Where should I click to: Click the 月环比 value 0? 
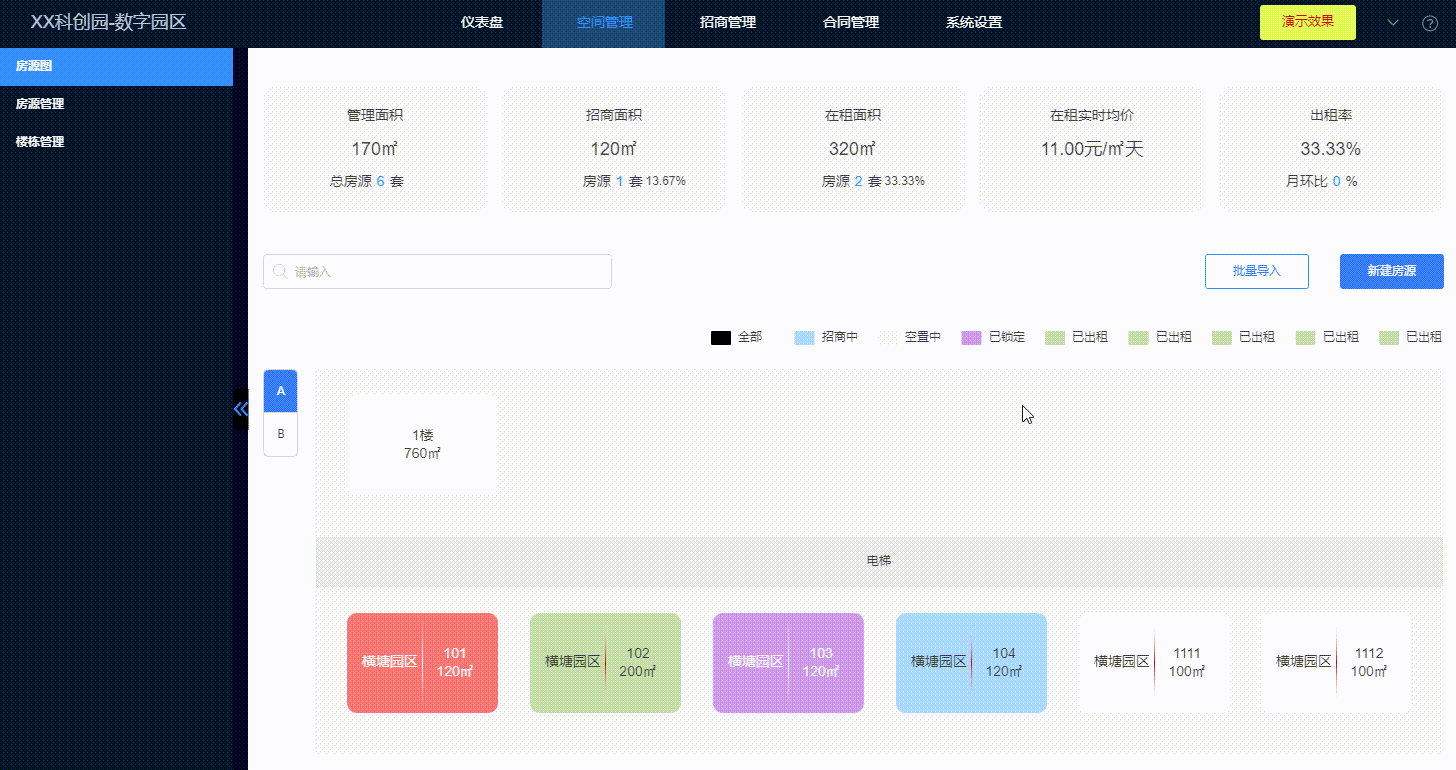pos(1336,182)
